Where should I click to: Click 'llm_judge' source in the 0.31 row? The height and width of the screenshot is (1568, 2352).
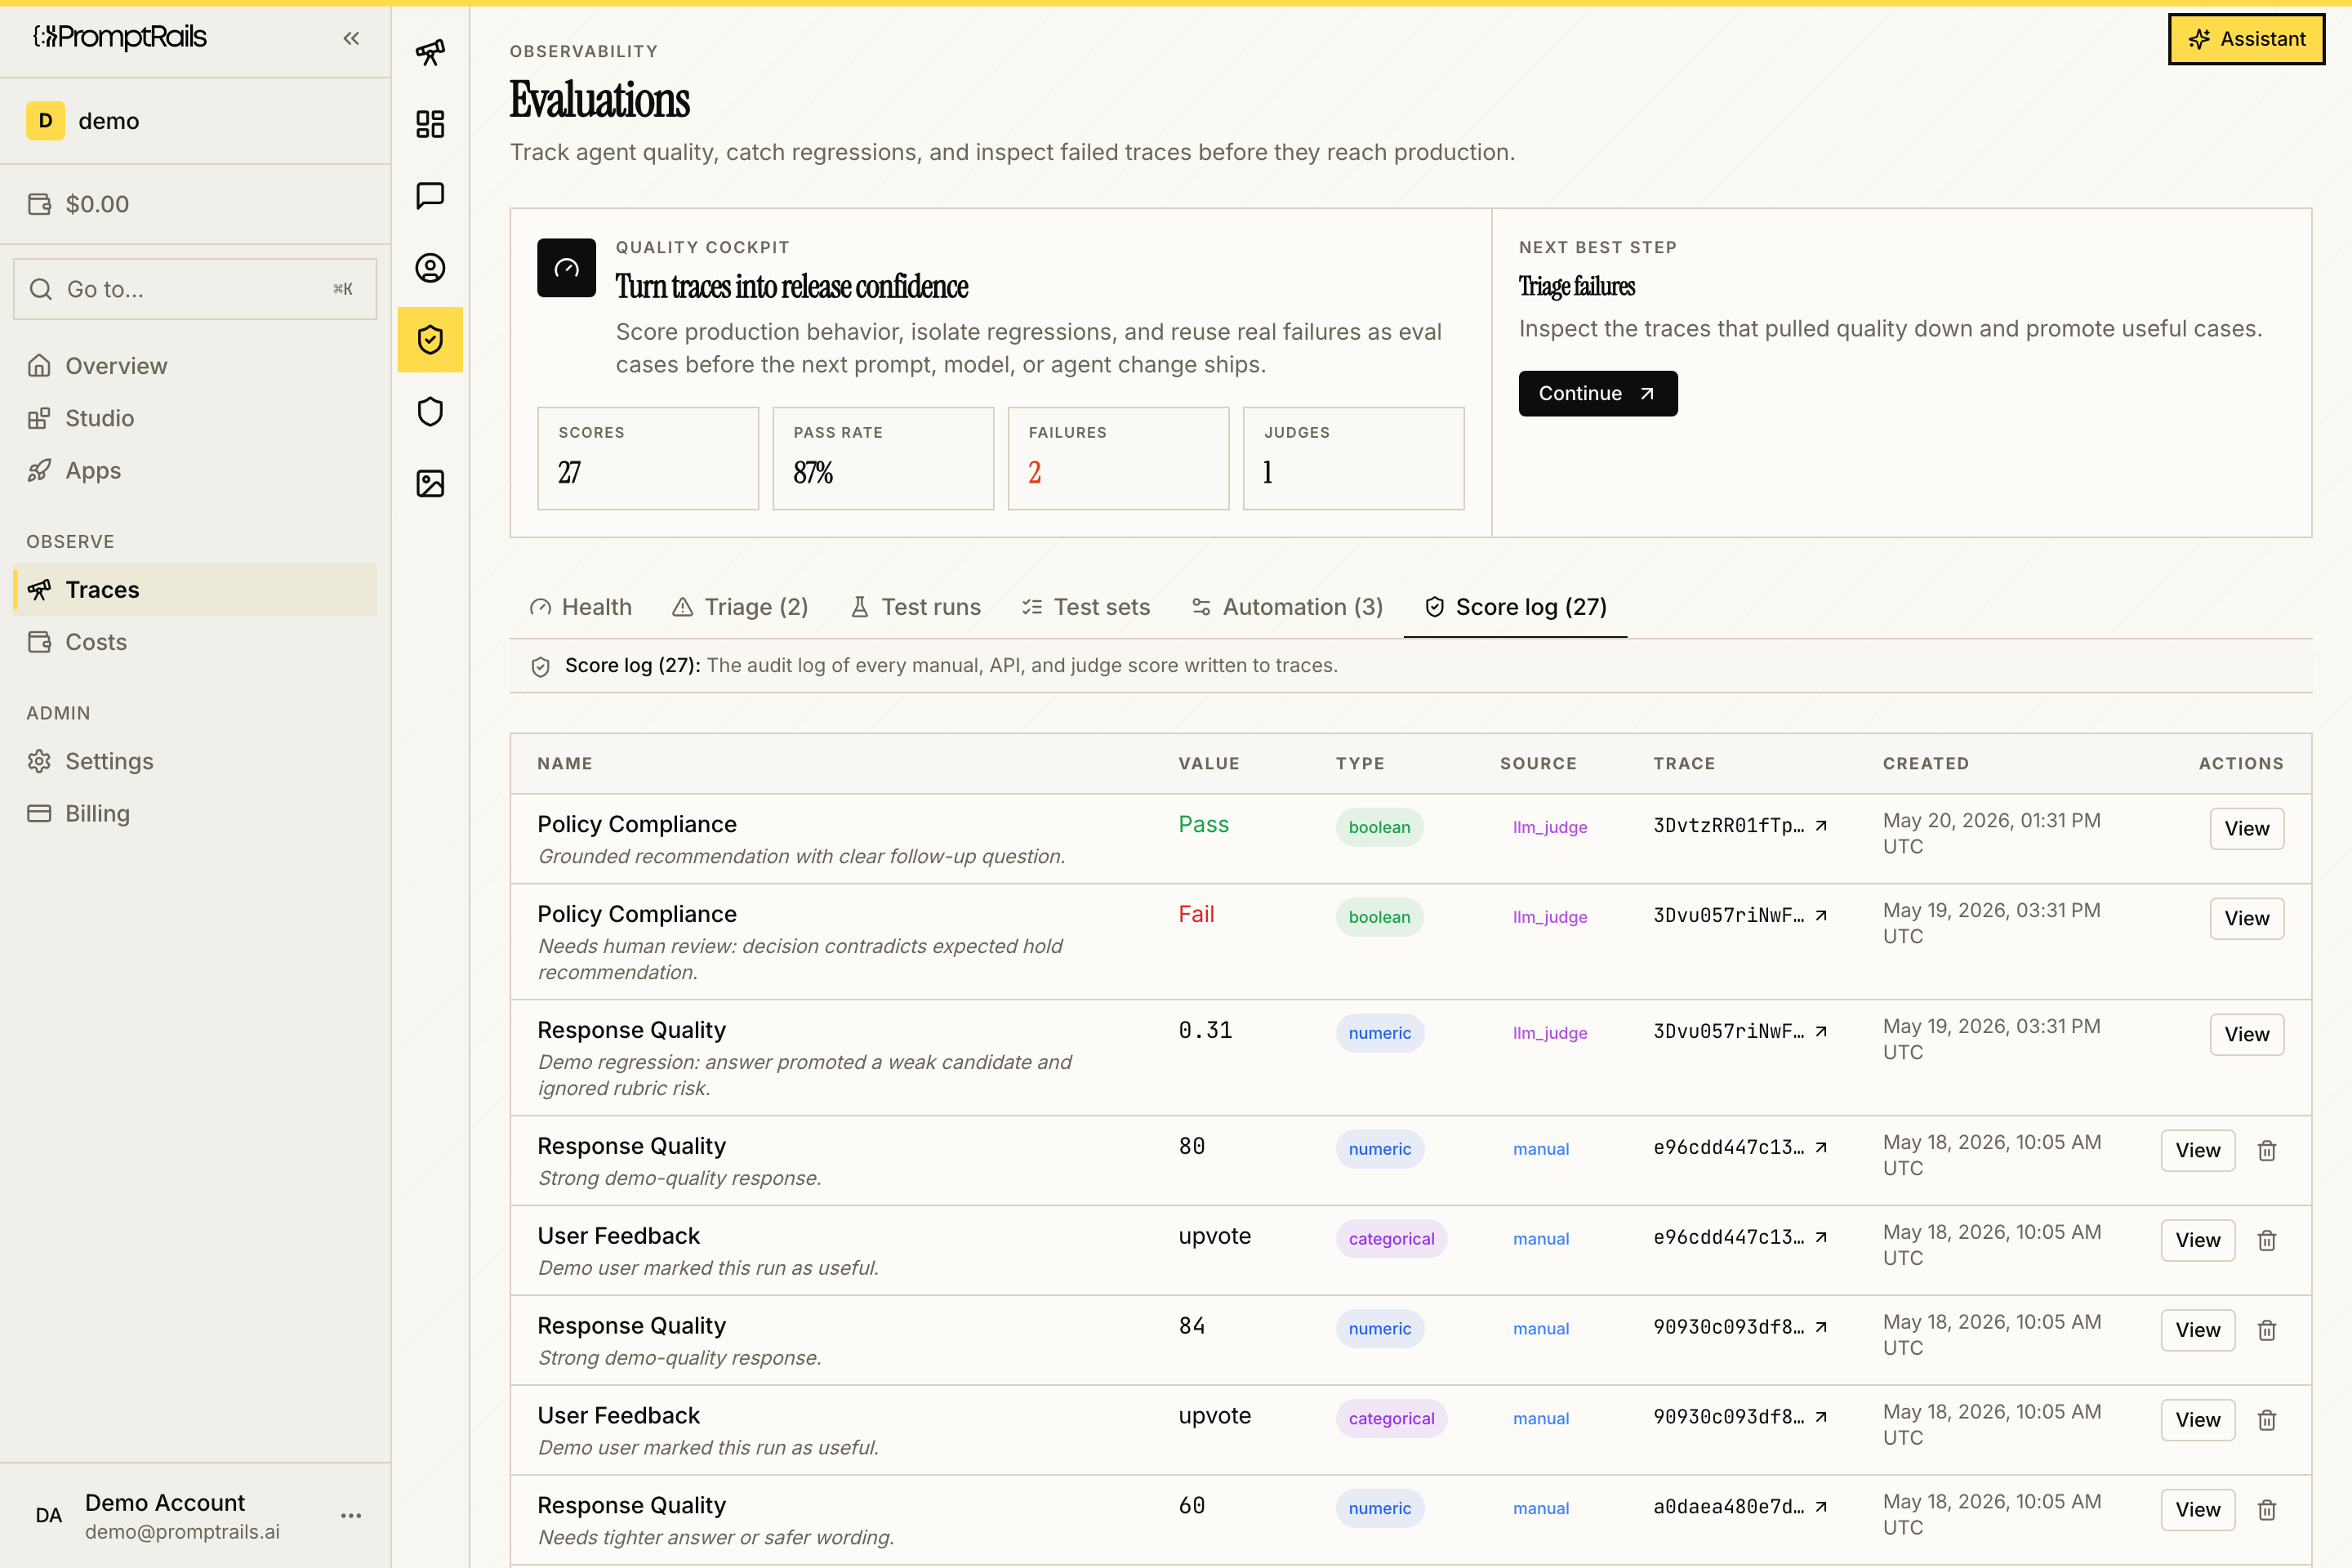tap(1549, 1033)
